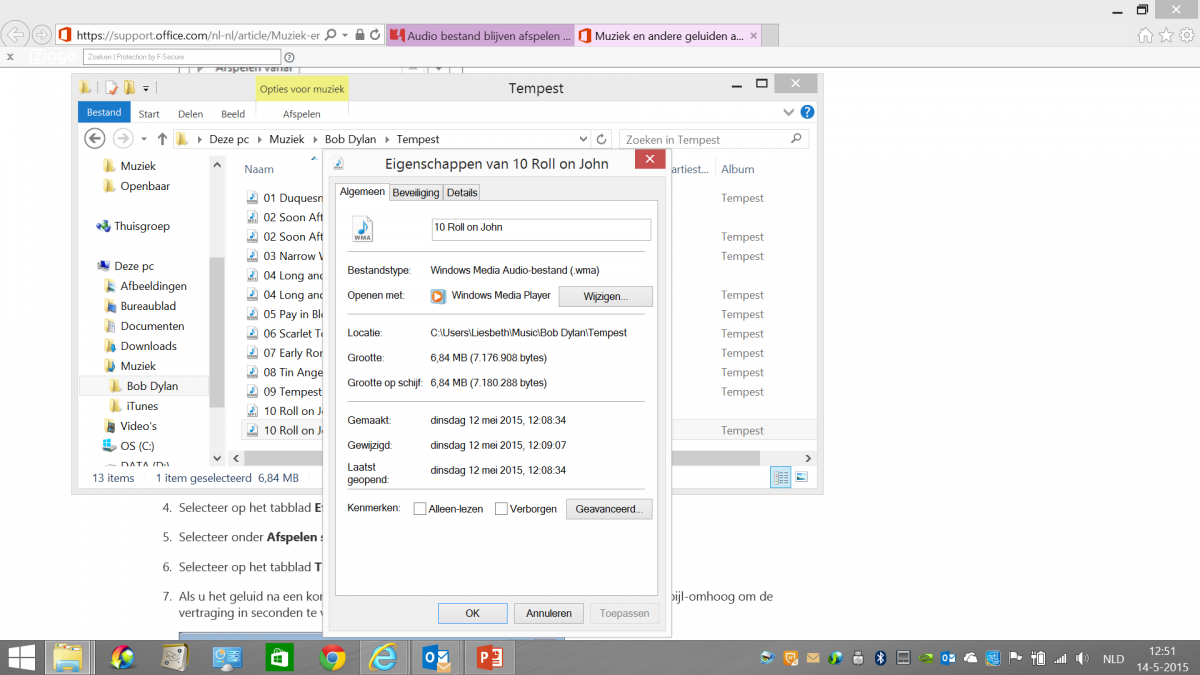Select OS (C:) drive in navigation pane
1200x675 pixels.
pyautogui.click(x=138, y=446)
